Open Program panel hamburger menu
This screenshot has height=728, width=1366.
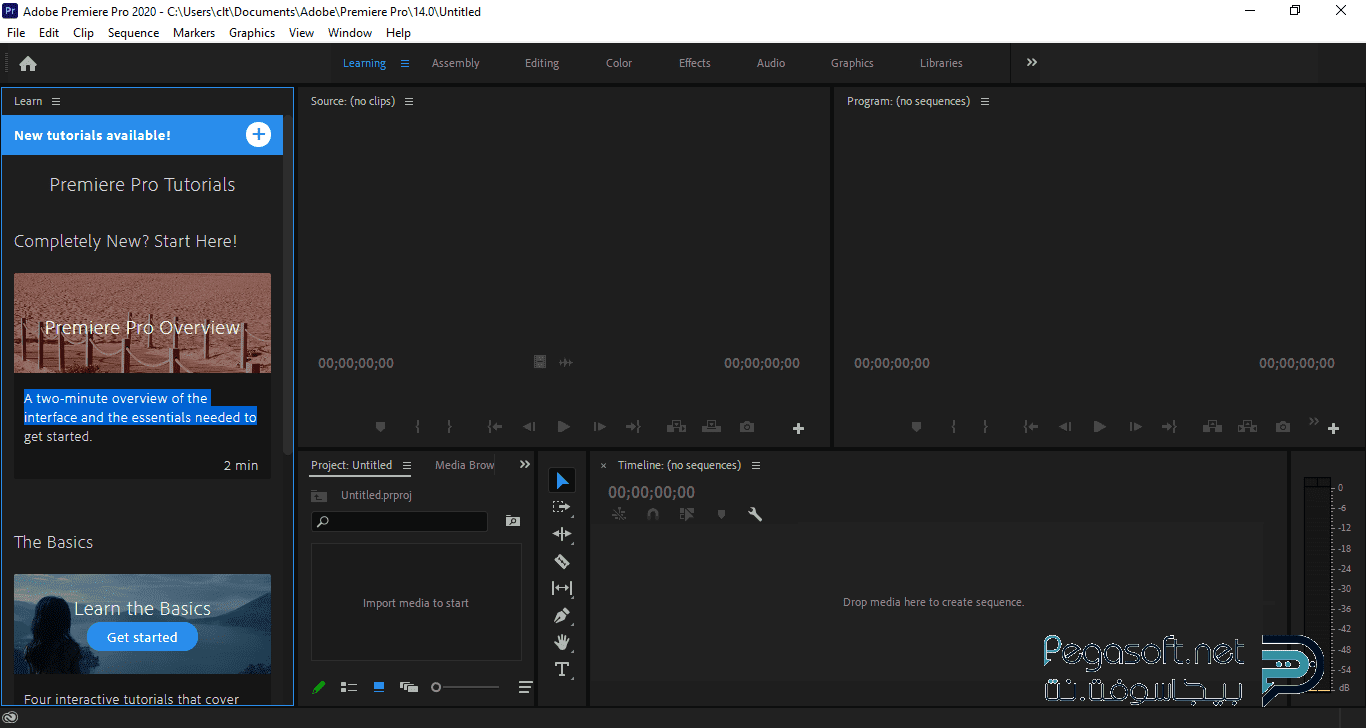(x=985, y=101)
